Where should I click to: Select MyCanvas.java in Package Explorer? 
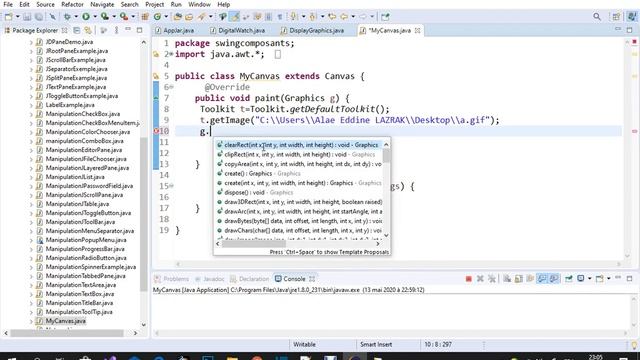click(x=65, y=321)
